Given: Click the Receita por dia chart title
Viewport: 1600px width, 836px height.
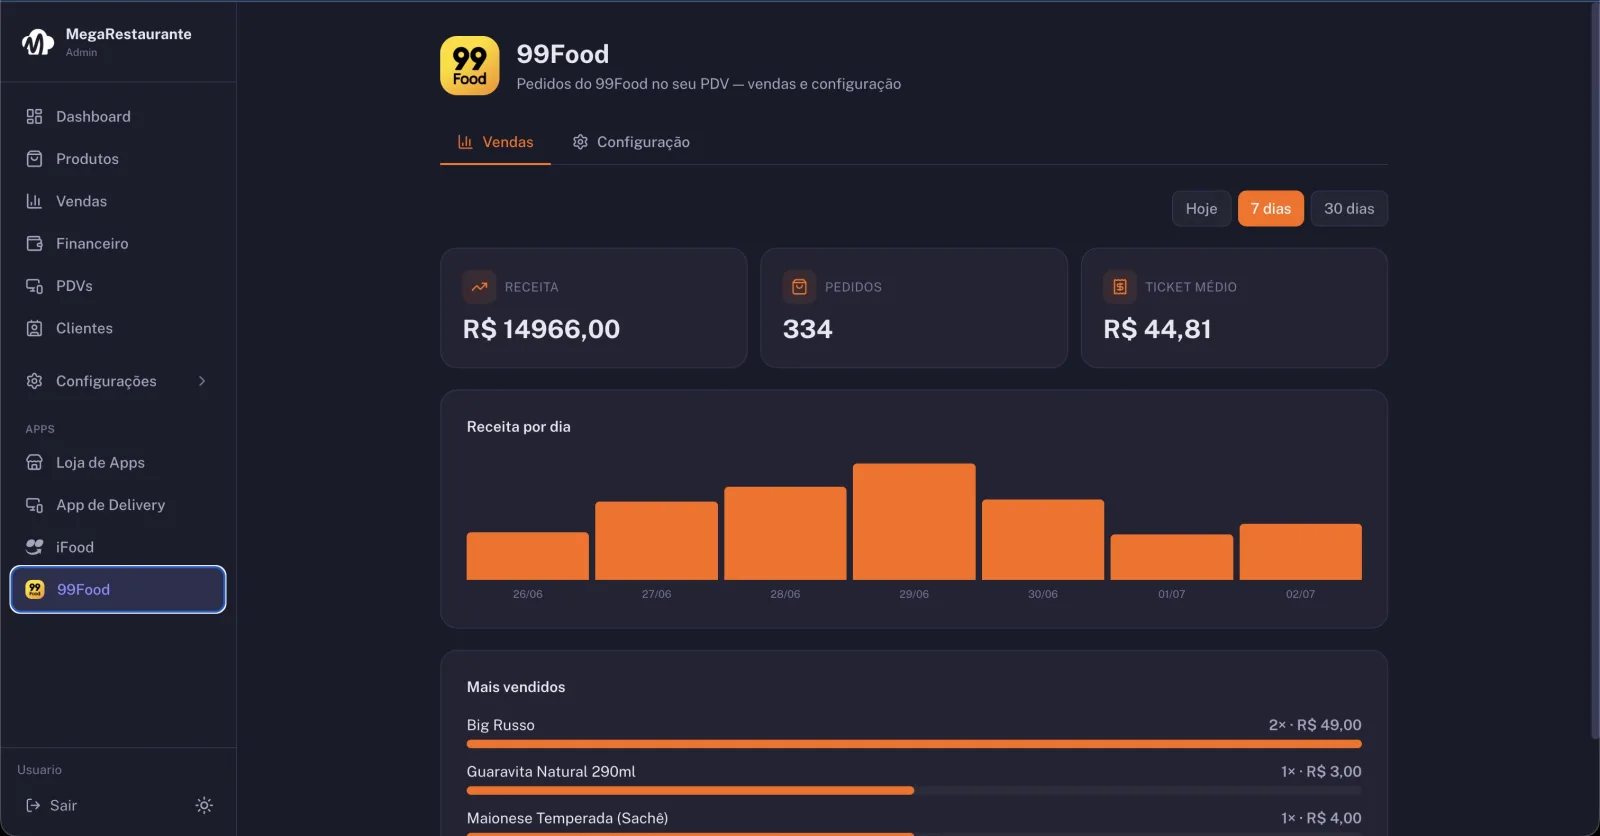Looking at the screenshot, I should [x=519, y=427].
